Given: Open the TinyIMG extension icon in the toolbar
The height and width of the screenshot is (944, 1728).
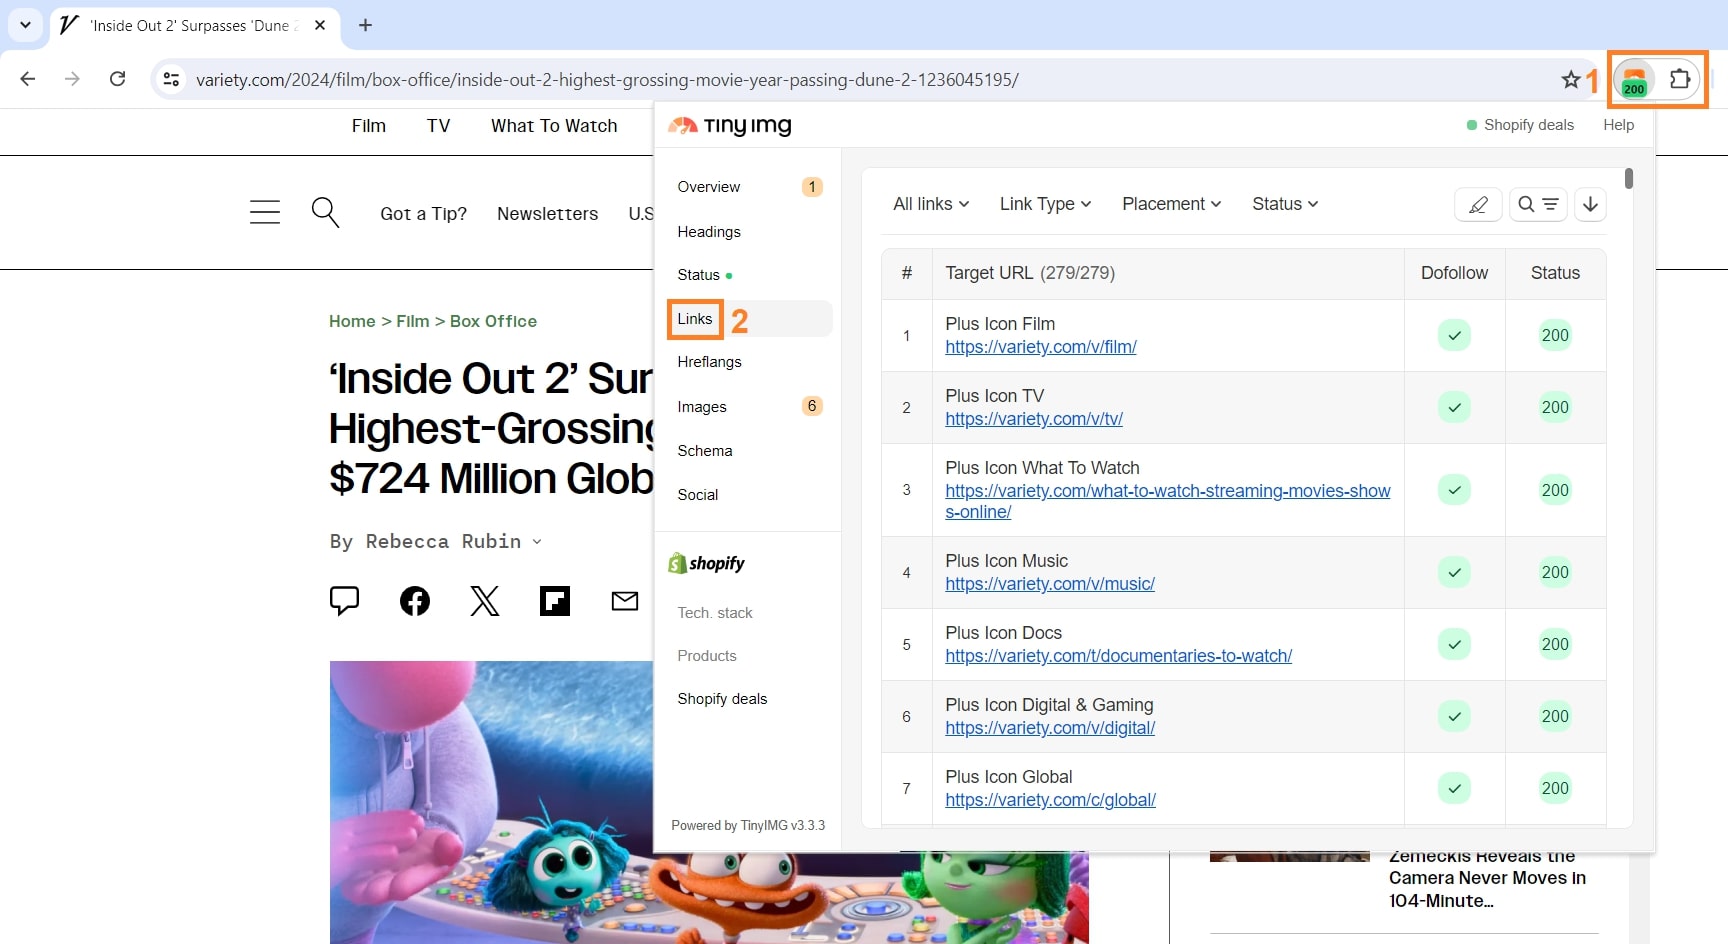Looking at the screenshot, I should tap(1634, 80).
